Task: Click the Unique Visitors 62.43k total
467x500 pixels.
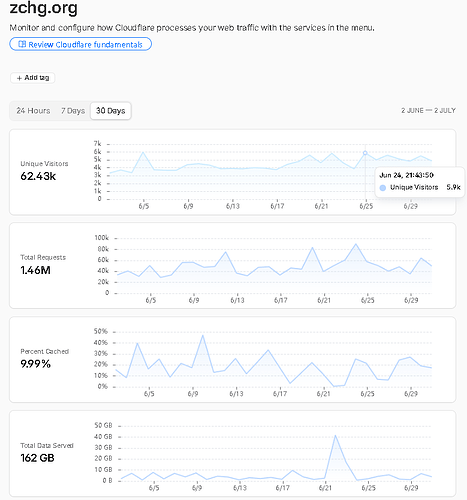Action: click(38, 176)
